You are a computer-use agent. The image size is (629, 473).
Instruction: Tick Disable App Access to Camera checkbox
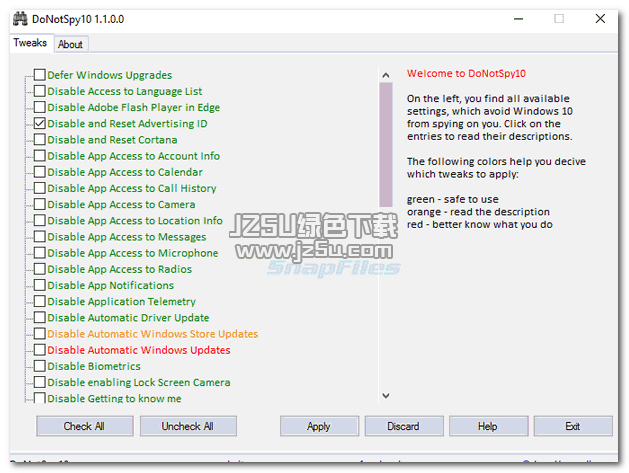(x=39, y=204)
